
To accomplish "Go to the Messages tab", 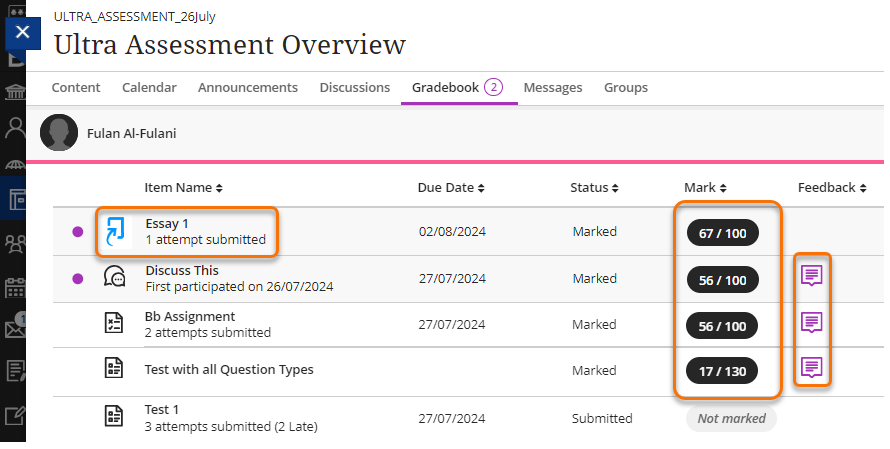I will [x=552, y=88].
